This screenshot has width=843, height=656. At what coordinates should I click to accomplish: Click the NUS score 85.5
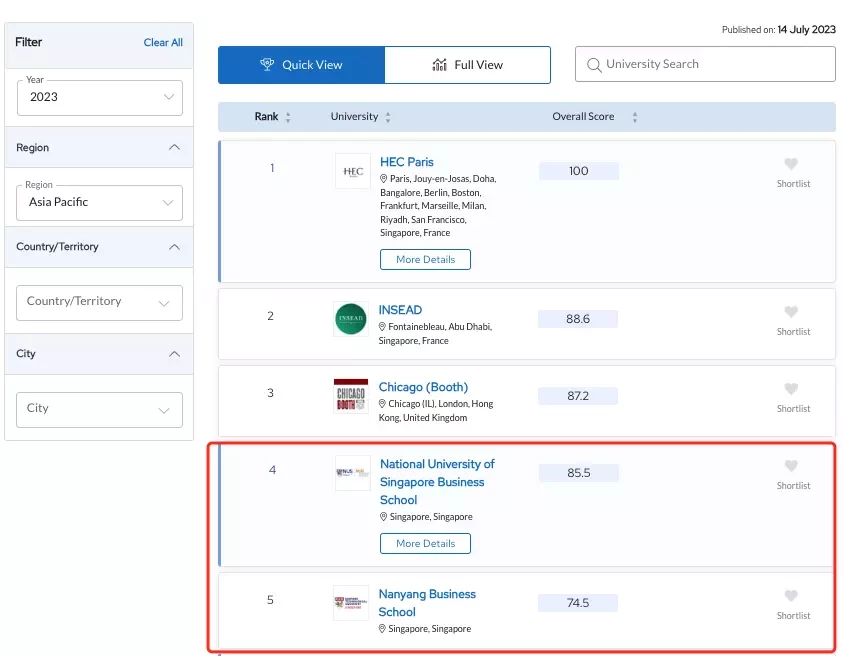(578, 473)
